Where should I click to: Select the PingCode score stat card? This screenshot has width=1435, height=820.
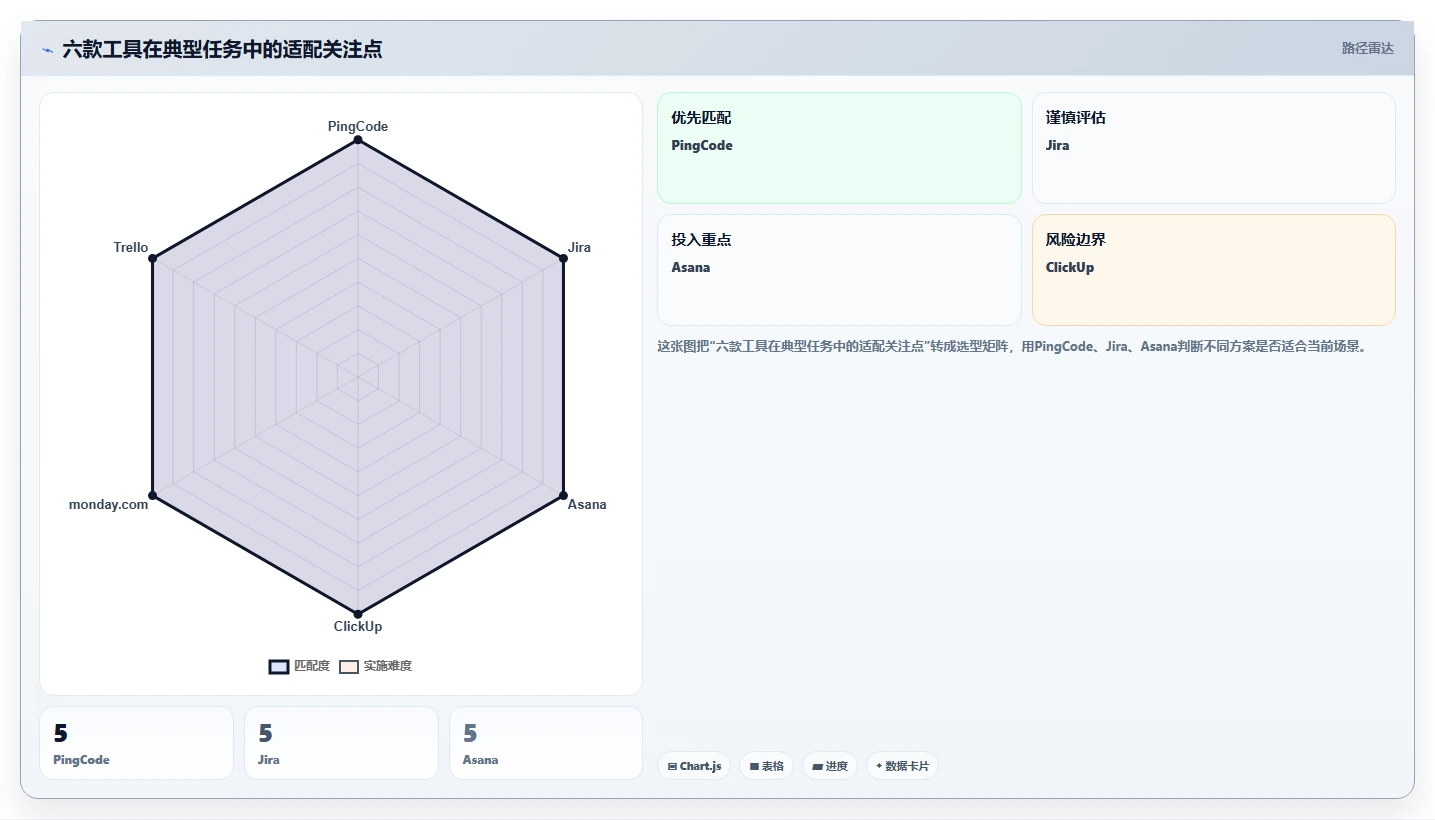tap(136, 743)
